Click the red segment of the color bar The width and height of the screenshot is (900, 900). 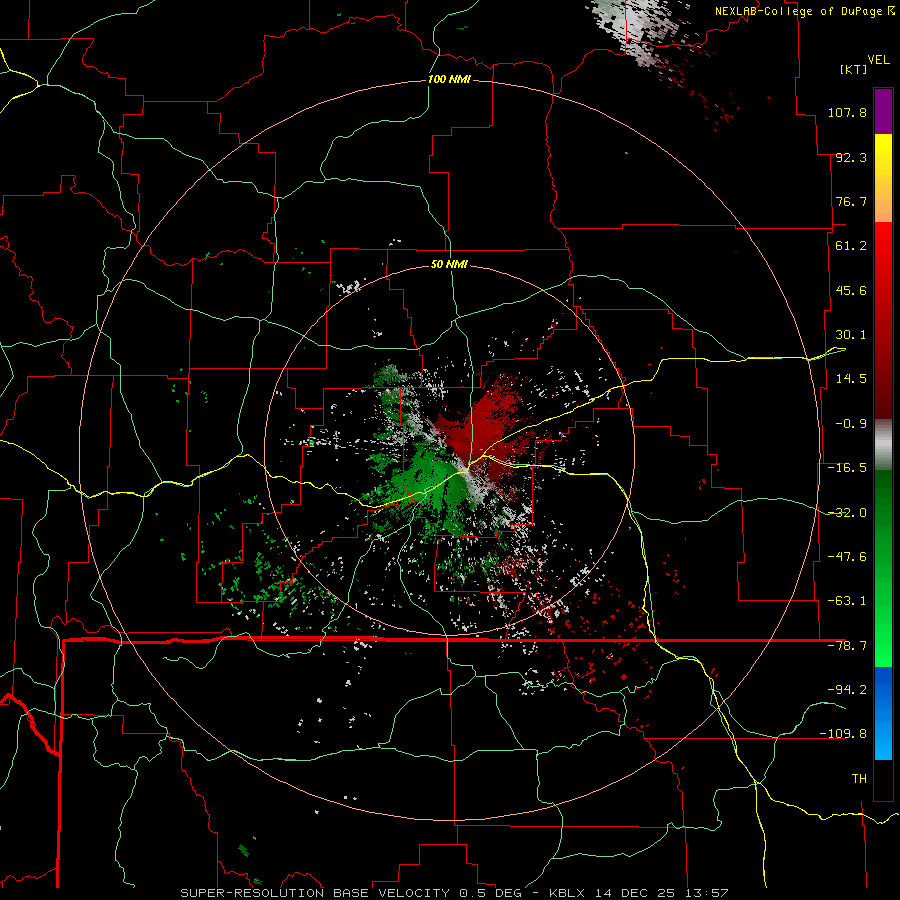pos(883,320)
